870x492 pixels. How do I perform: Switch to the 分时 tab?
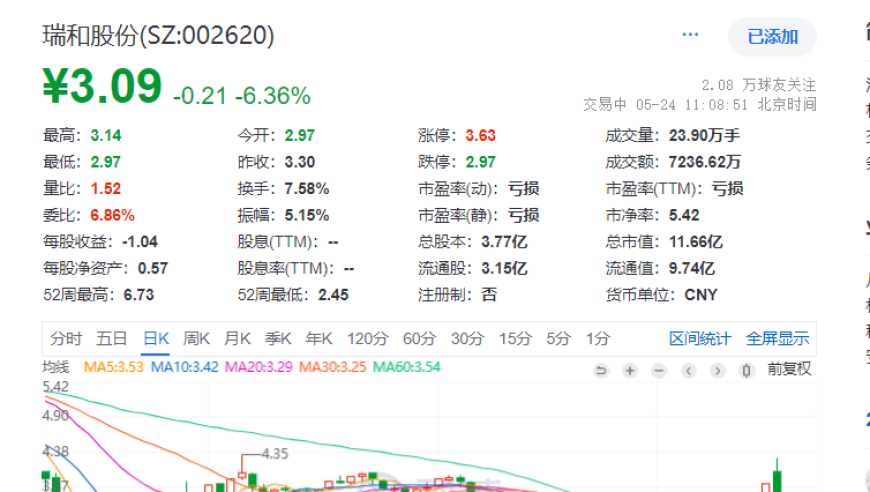66,338
